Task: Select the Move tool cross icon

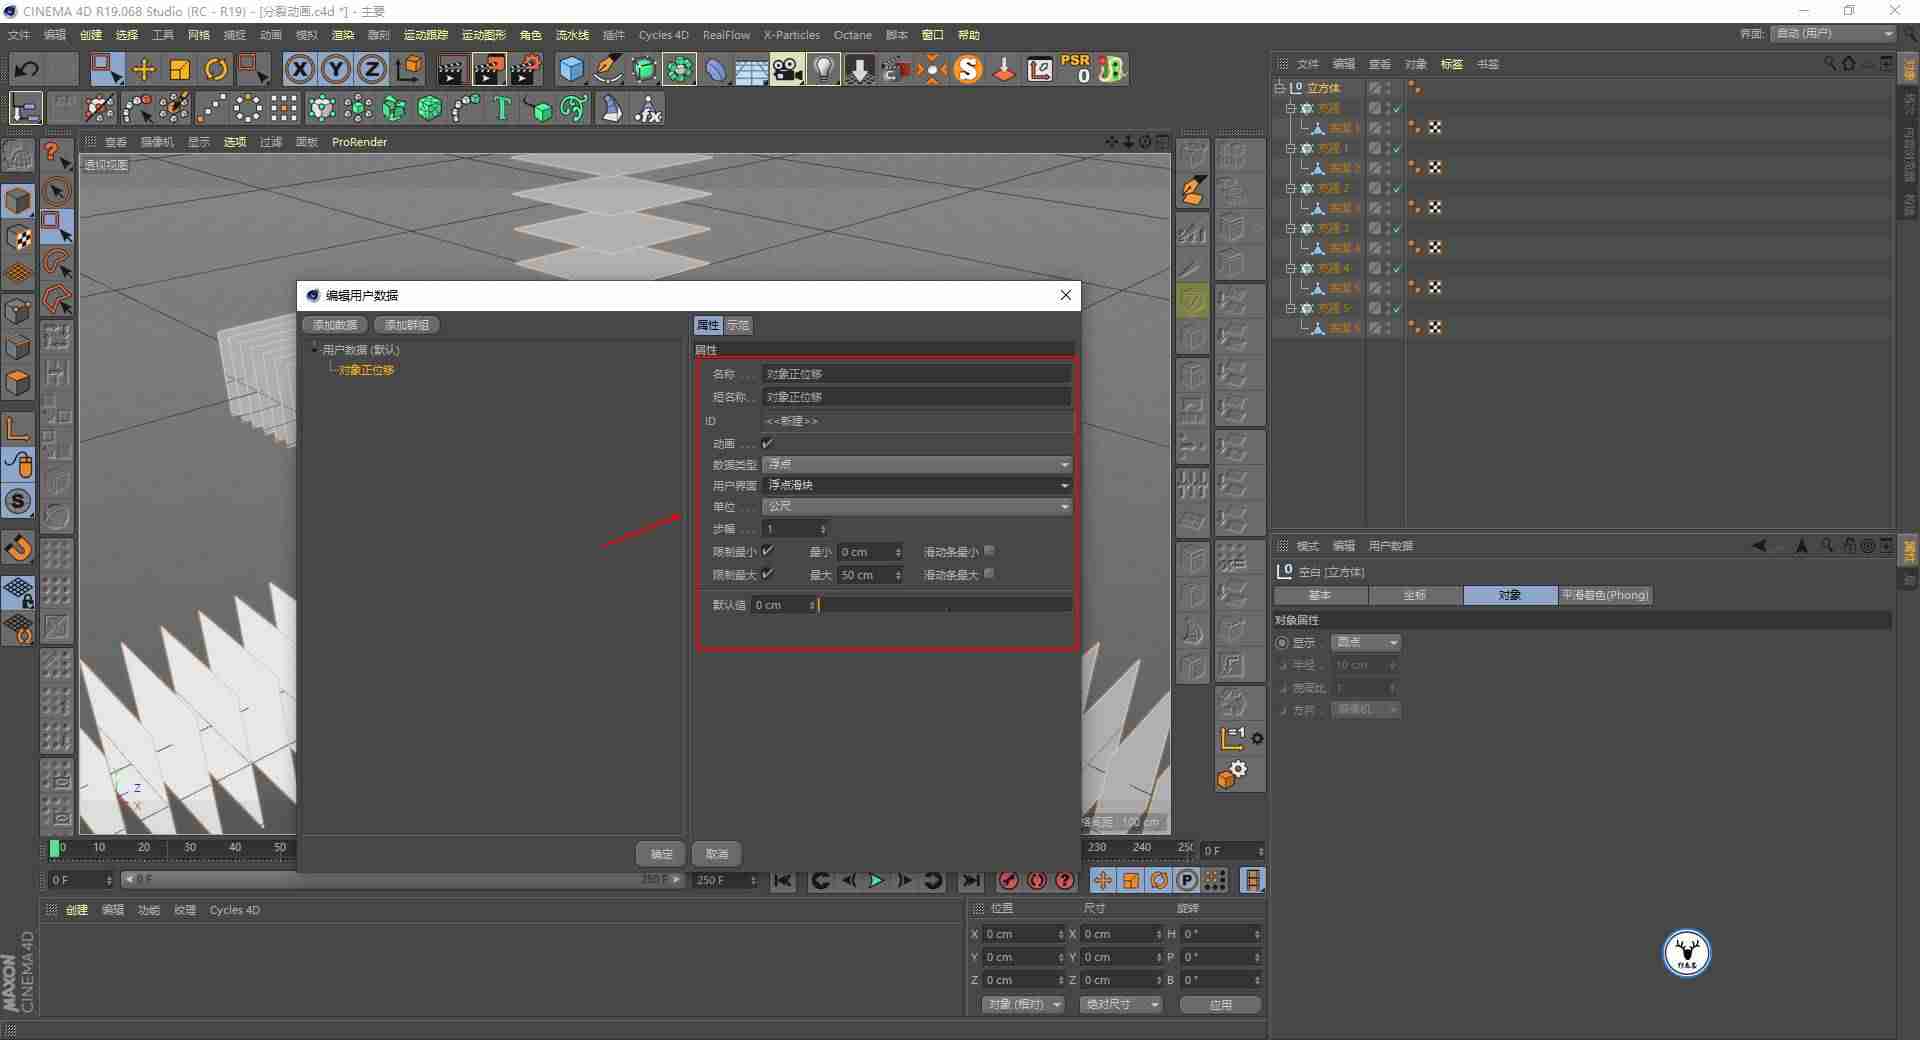Action: [x=143, y=69]
